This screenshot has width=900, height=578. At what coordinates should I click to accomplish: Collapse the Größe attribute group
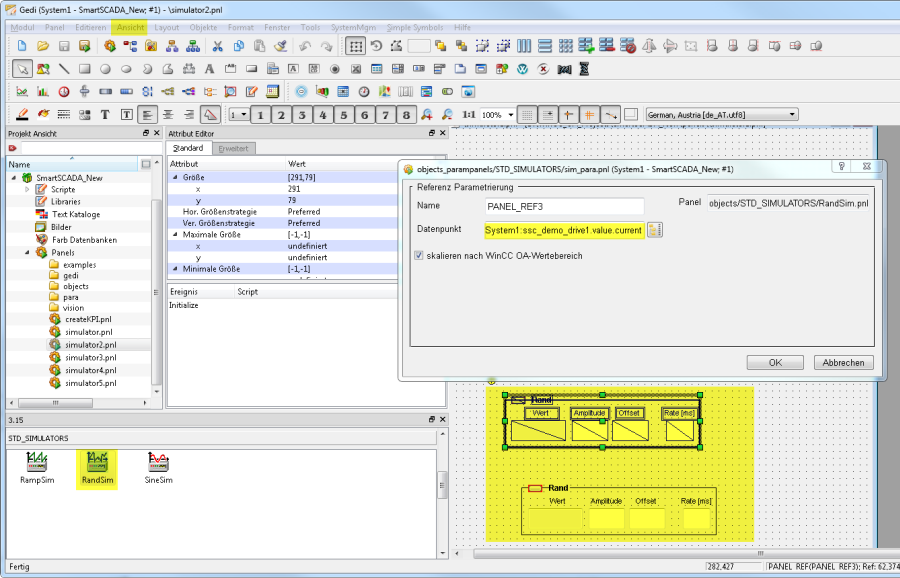click(x=174, y=176)
